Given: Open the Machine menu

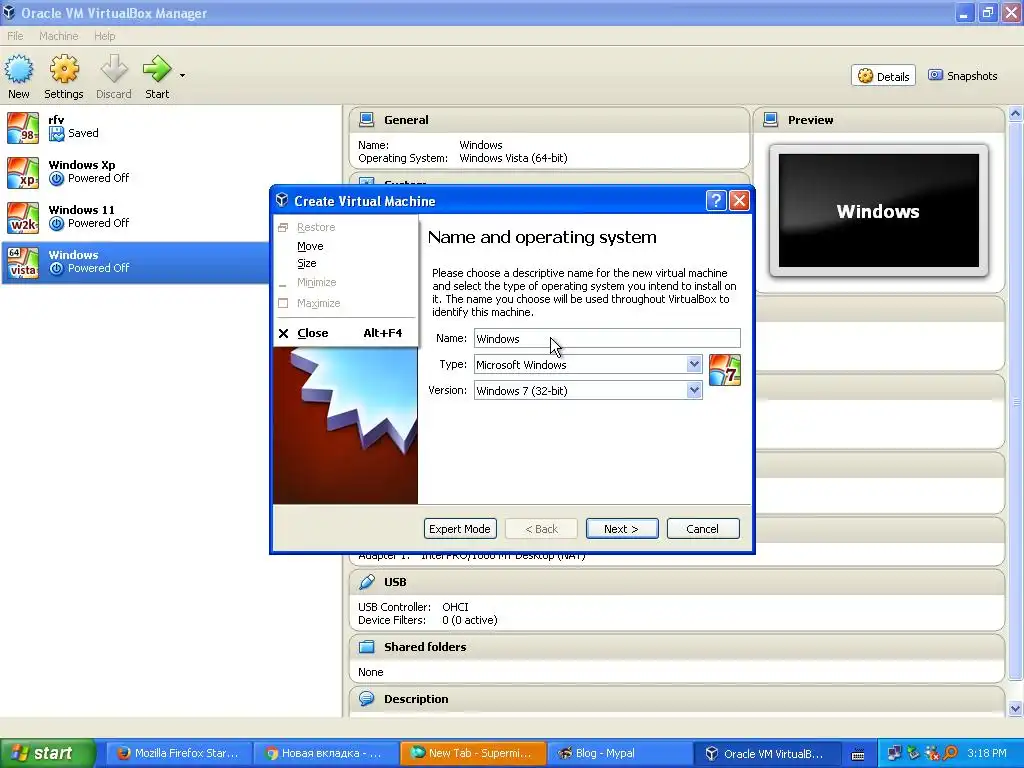Looking at the screenshot, I should 59,36.
